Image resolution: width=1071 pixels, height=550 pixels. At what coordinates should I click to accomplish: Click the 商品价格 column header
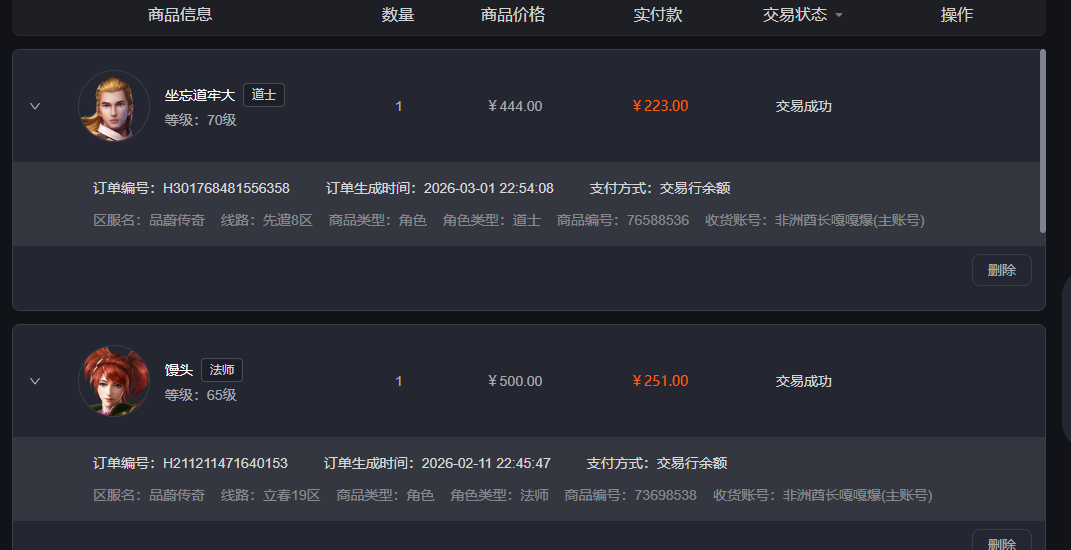[x=513, y=14]
